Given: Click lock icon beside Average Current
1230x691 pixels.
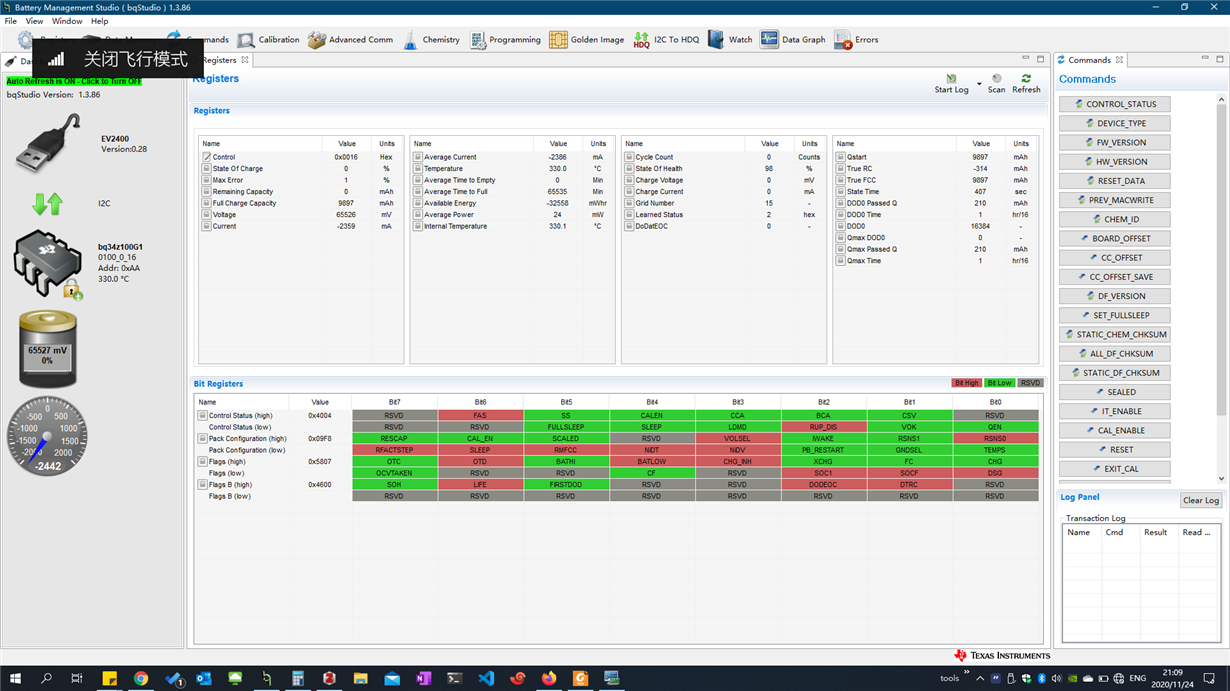Looking at the screenshot, I should 418,157.
